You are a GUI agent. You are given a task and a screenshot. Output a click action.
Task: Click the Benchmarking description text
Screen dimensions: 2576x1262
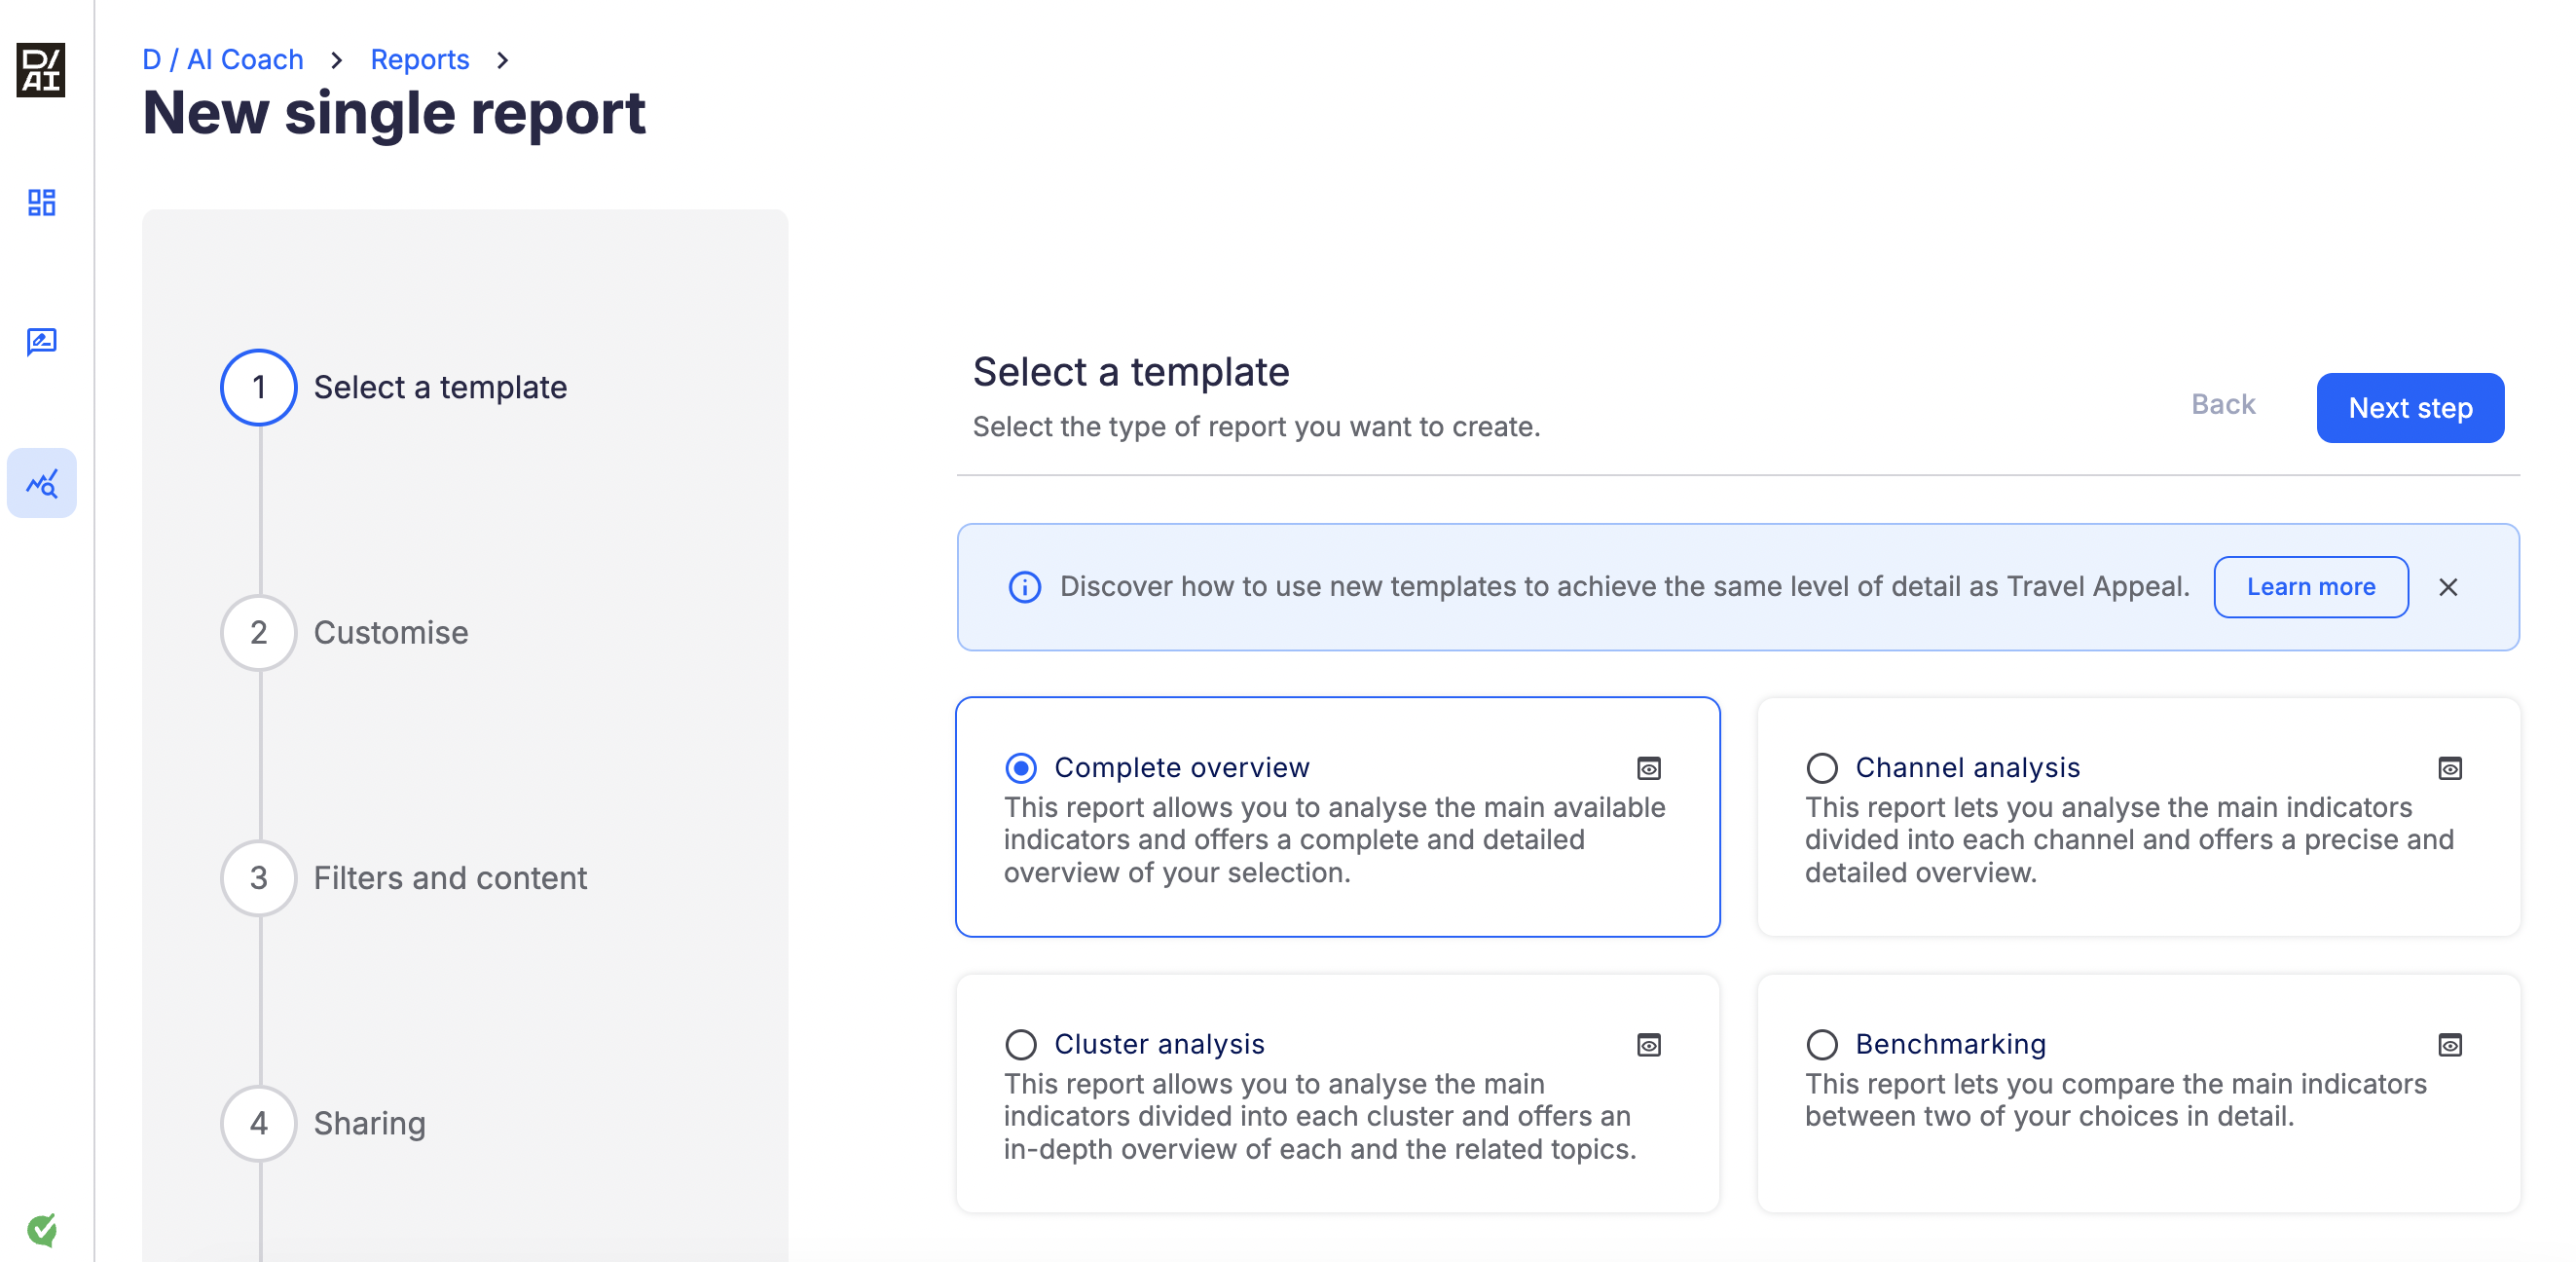pos(2116,1100)
